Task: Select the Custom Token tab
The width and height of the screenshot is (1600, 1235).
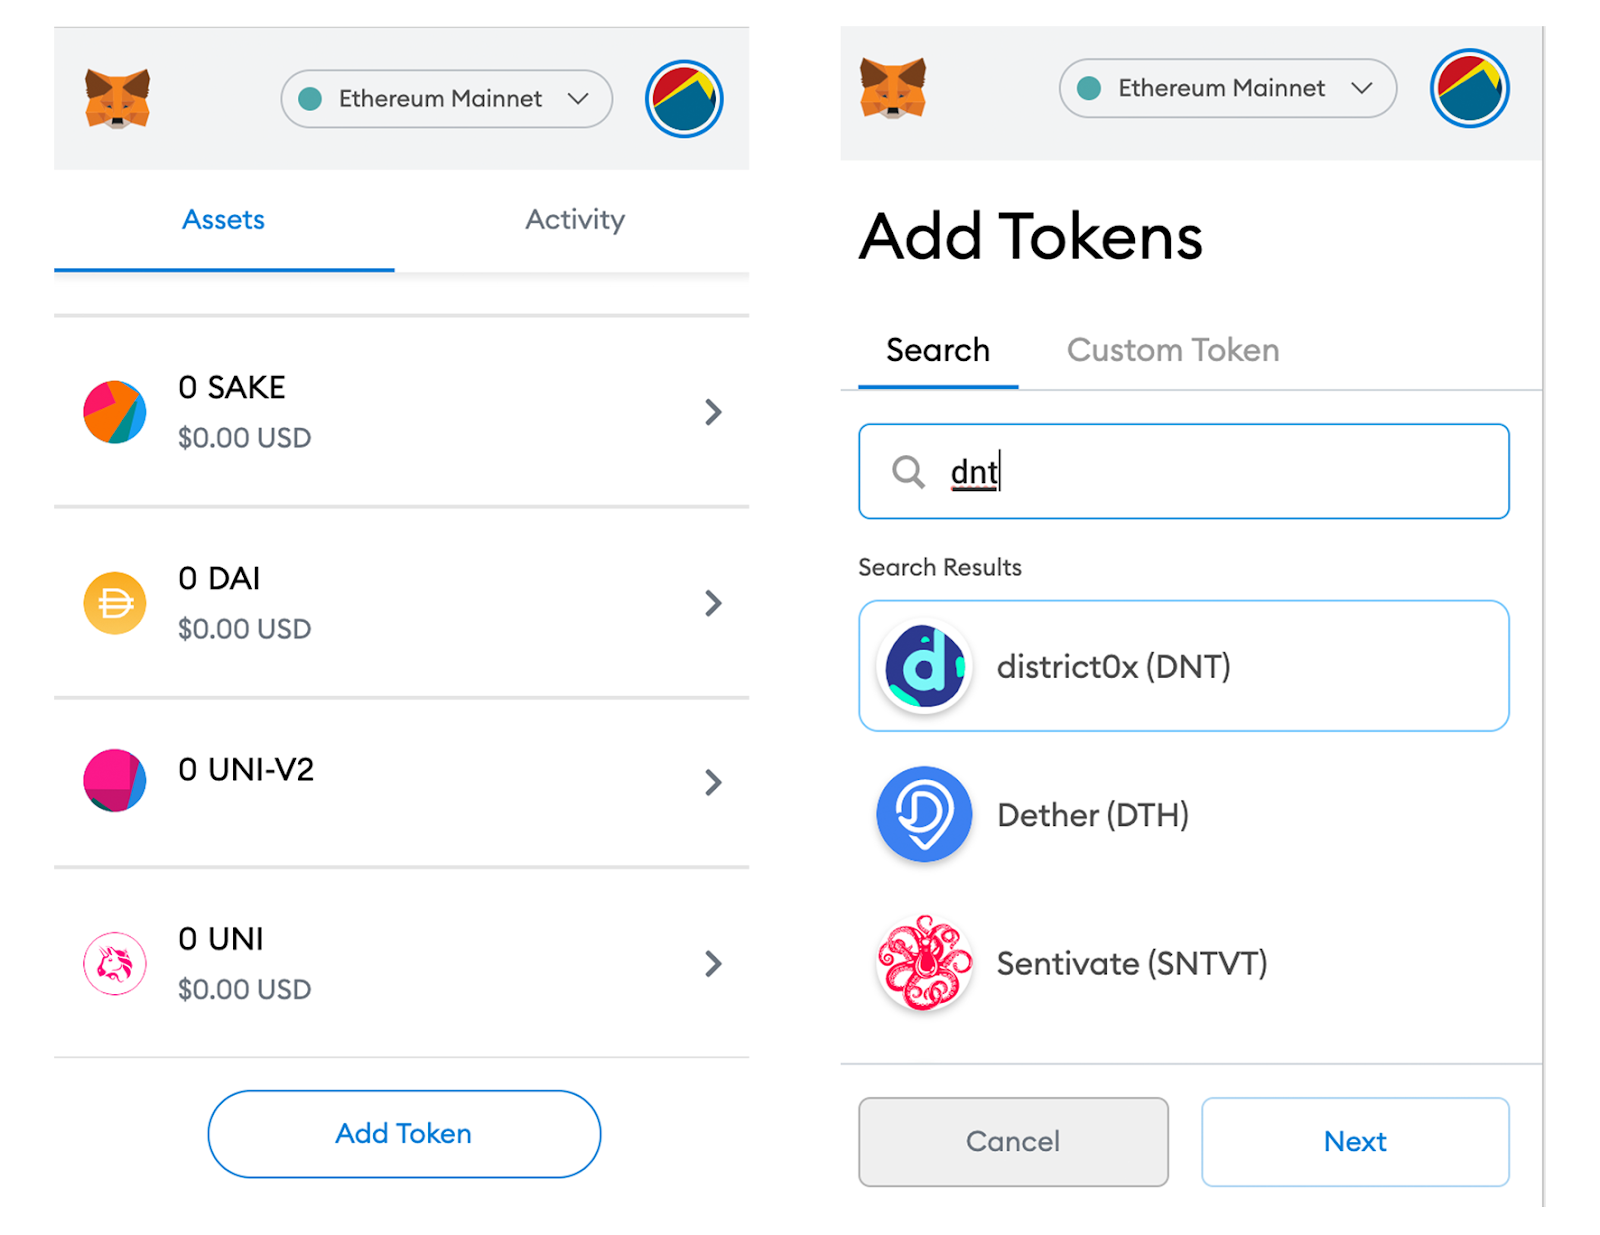Action: coord(1173,350)
